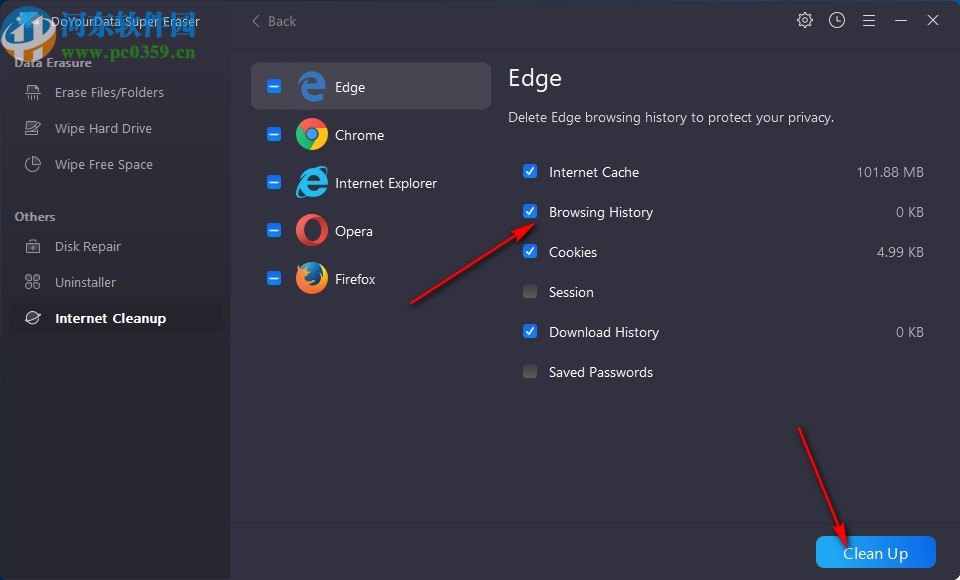Enable the Session checkbox
Screen dimensions: 960x580
pos(529,291)
